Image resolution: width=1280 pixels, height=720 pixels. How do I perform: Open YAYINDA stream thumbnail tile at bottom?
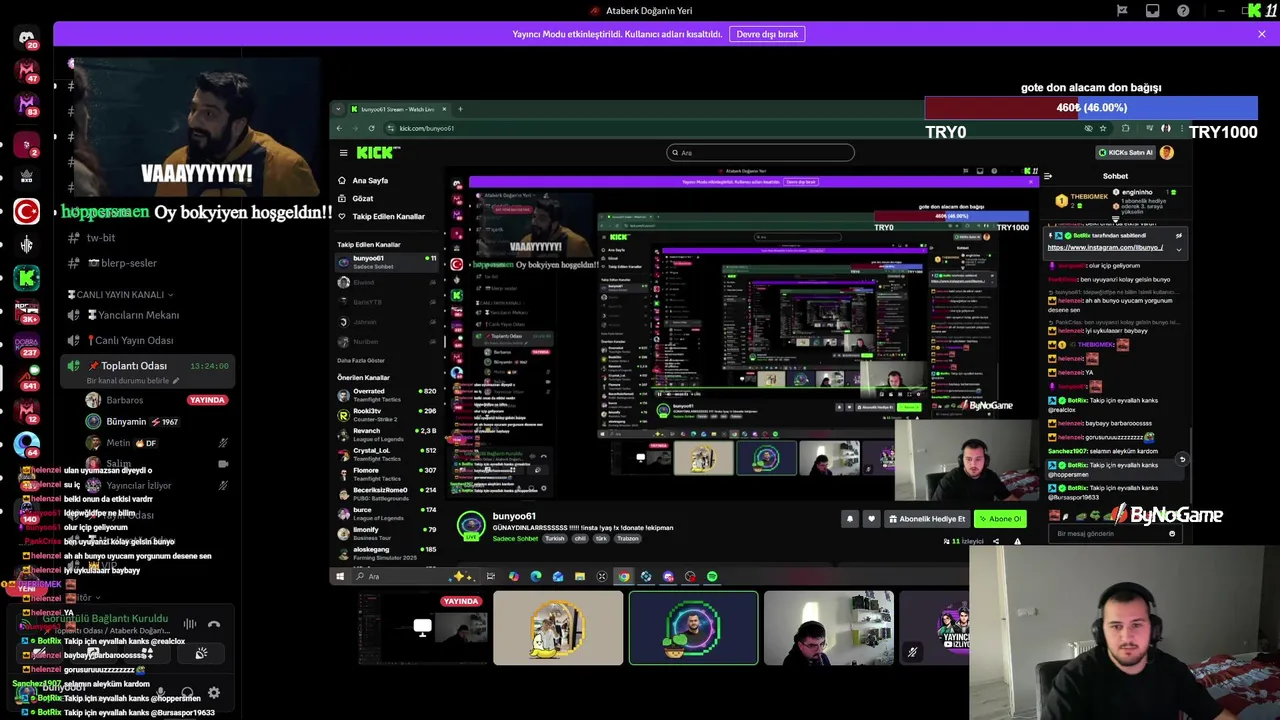coord(423,628)
